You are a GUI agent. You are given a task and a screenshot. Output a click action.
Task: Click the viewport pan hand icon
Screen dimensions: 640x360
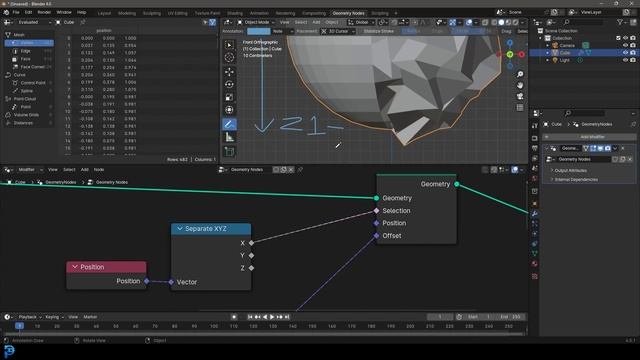[x=520, y=85]
